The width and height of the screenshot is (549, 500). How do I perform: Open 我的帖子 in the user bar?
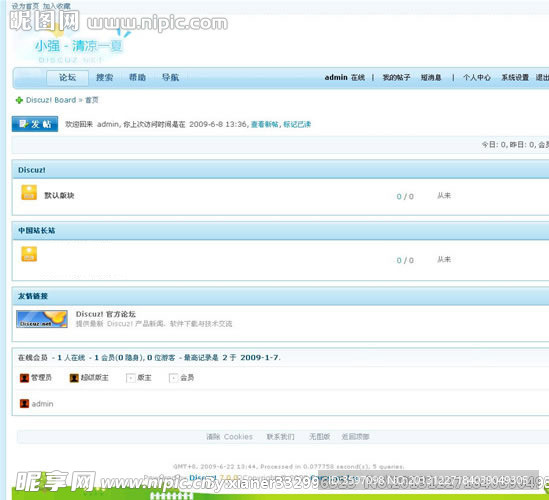coord(396,77)
